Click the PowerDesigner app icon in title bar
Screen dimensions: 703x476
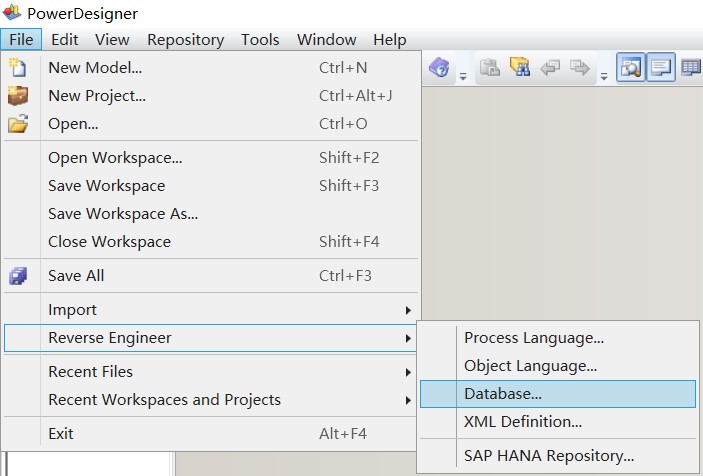coord(12,13)
